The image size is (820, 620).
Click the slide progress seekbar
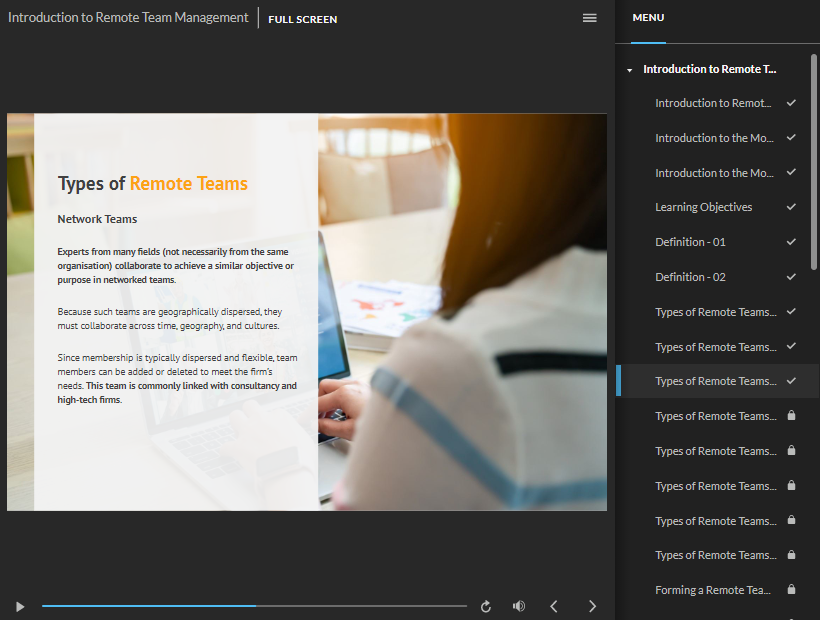[x=254, y=606]
